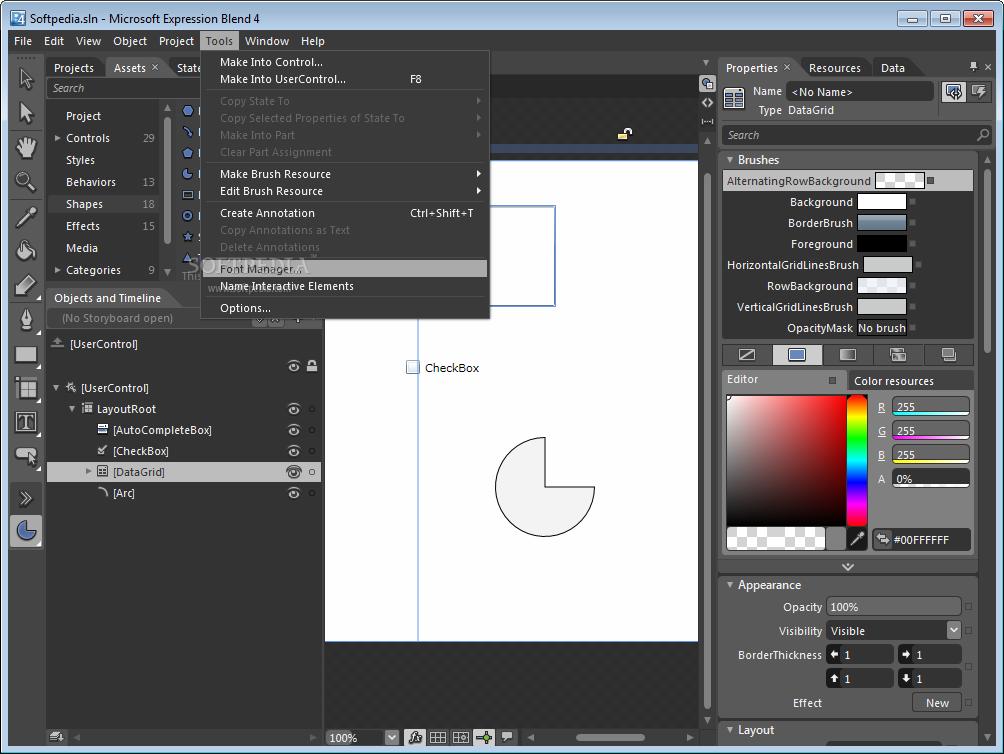1004x754 pixels.
Task: Lock the LayoutRoot element
Action: 312,409
